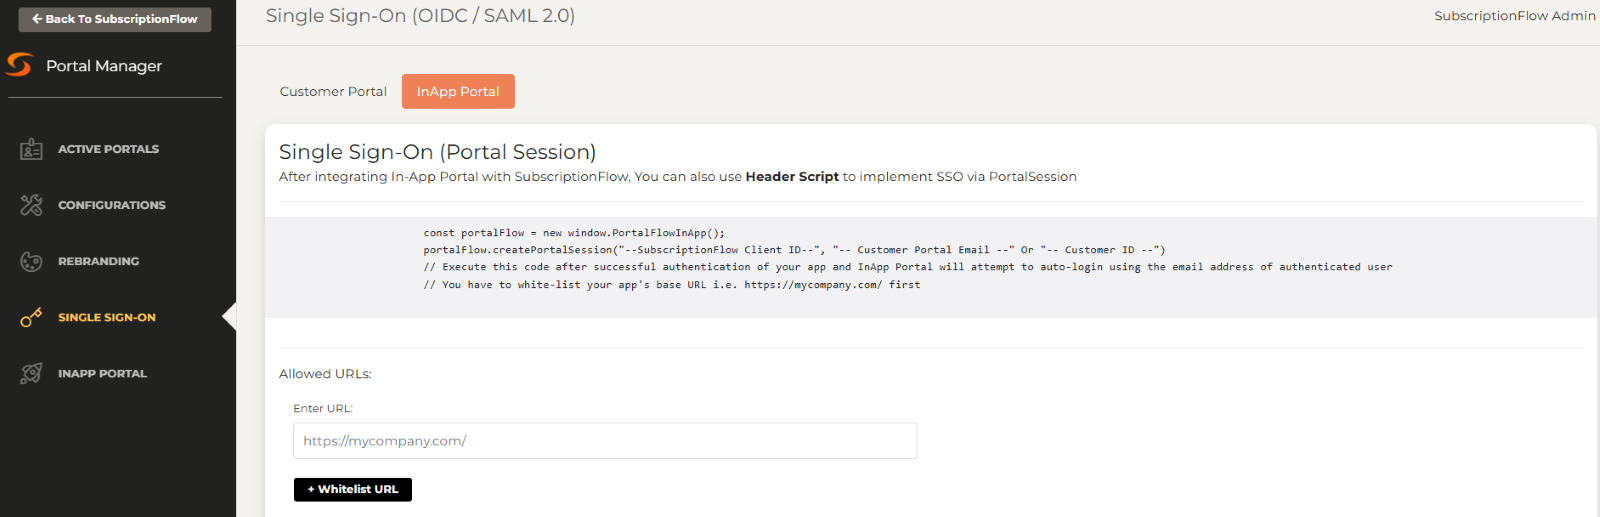
Task: Go back to SubscriptionFlow
Action: (x=115, y=19)
